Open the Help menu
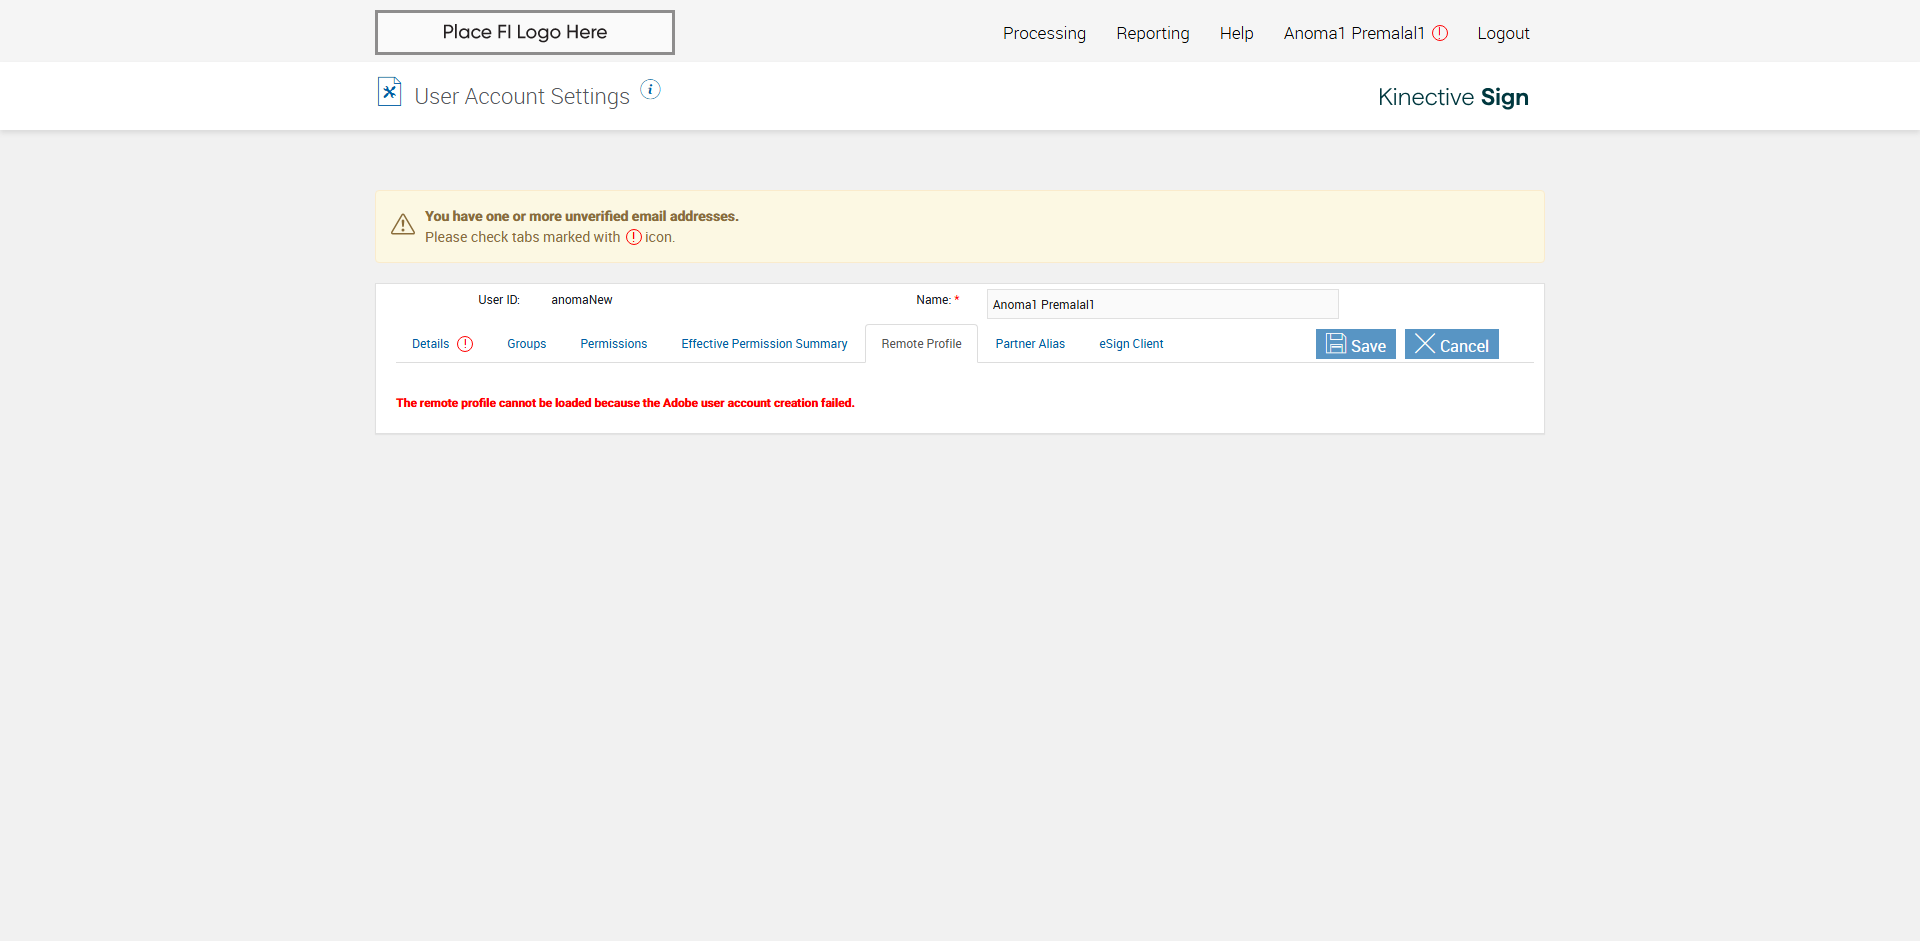The height and width of the screenshot is (941, 1920). [x=1236, y=33]
